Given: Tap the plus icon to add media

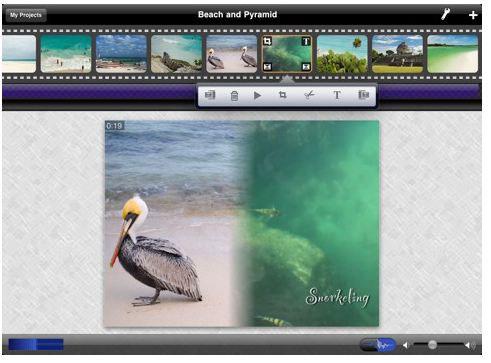Looking at the screenshot, I should point(473,15).
